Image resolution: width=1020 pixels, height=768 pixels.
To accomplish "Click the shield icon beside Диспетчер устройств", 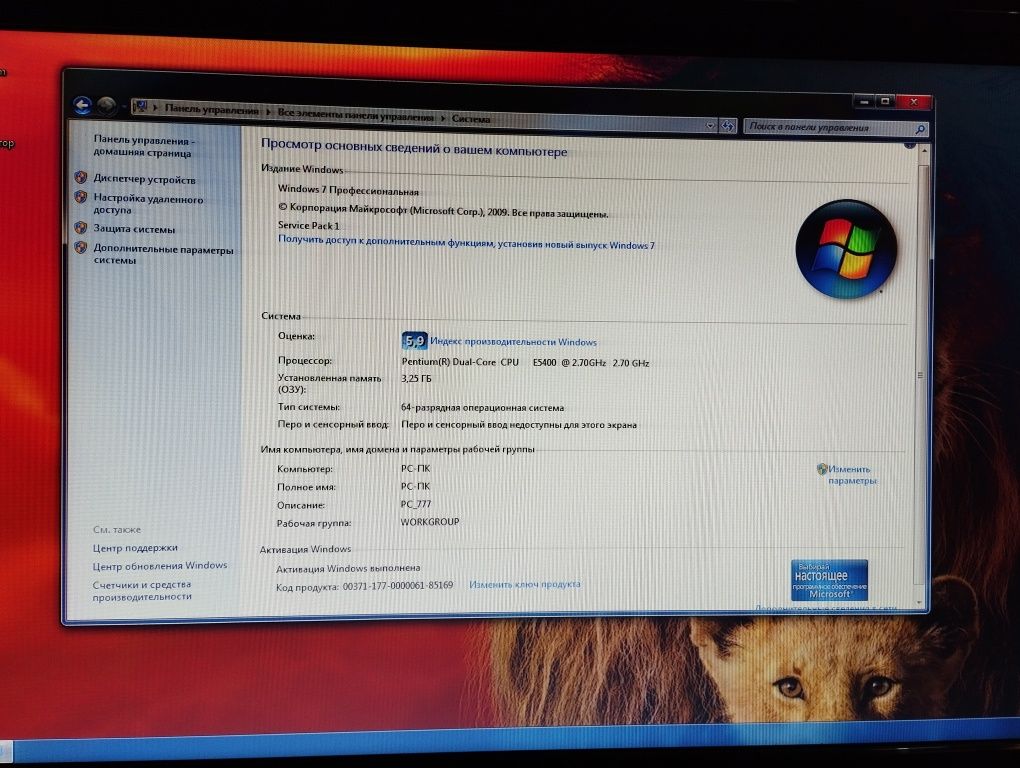I will [81, 177].
